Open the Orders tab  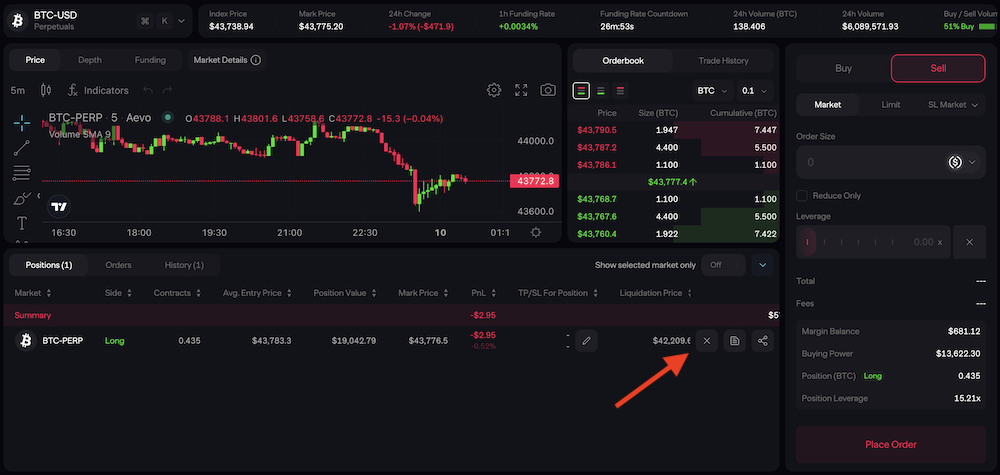pos(119,265)
